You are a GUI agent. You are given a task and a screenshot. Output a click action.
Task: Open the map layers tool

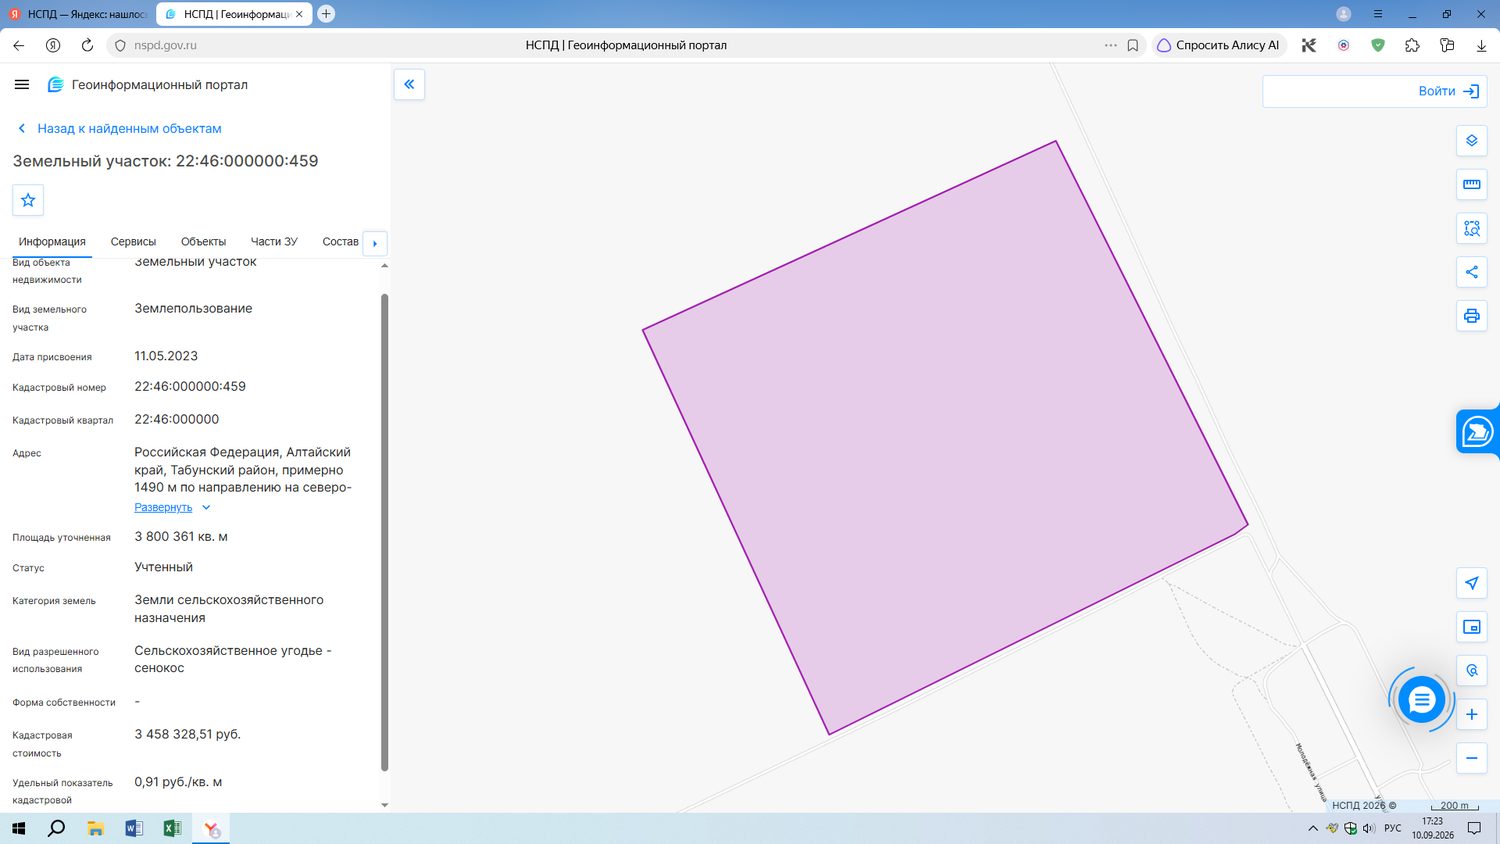[1471, 141]
